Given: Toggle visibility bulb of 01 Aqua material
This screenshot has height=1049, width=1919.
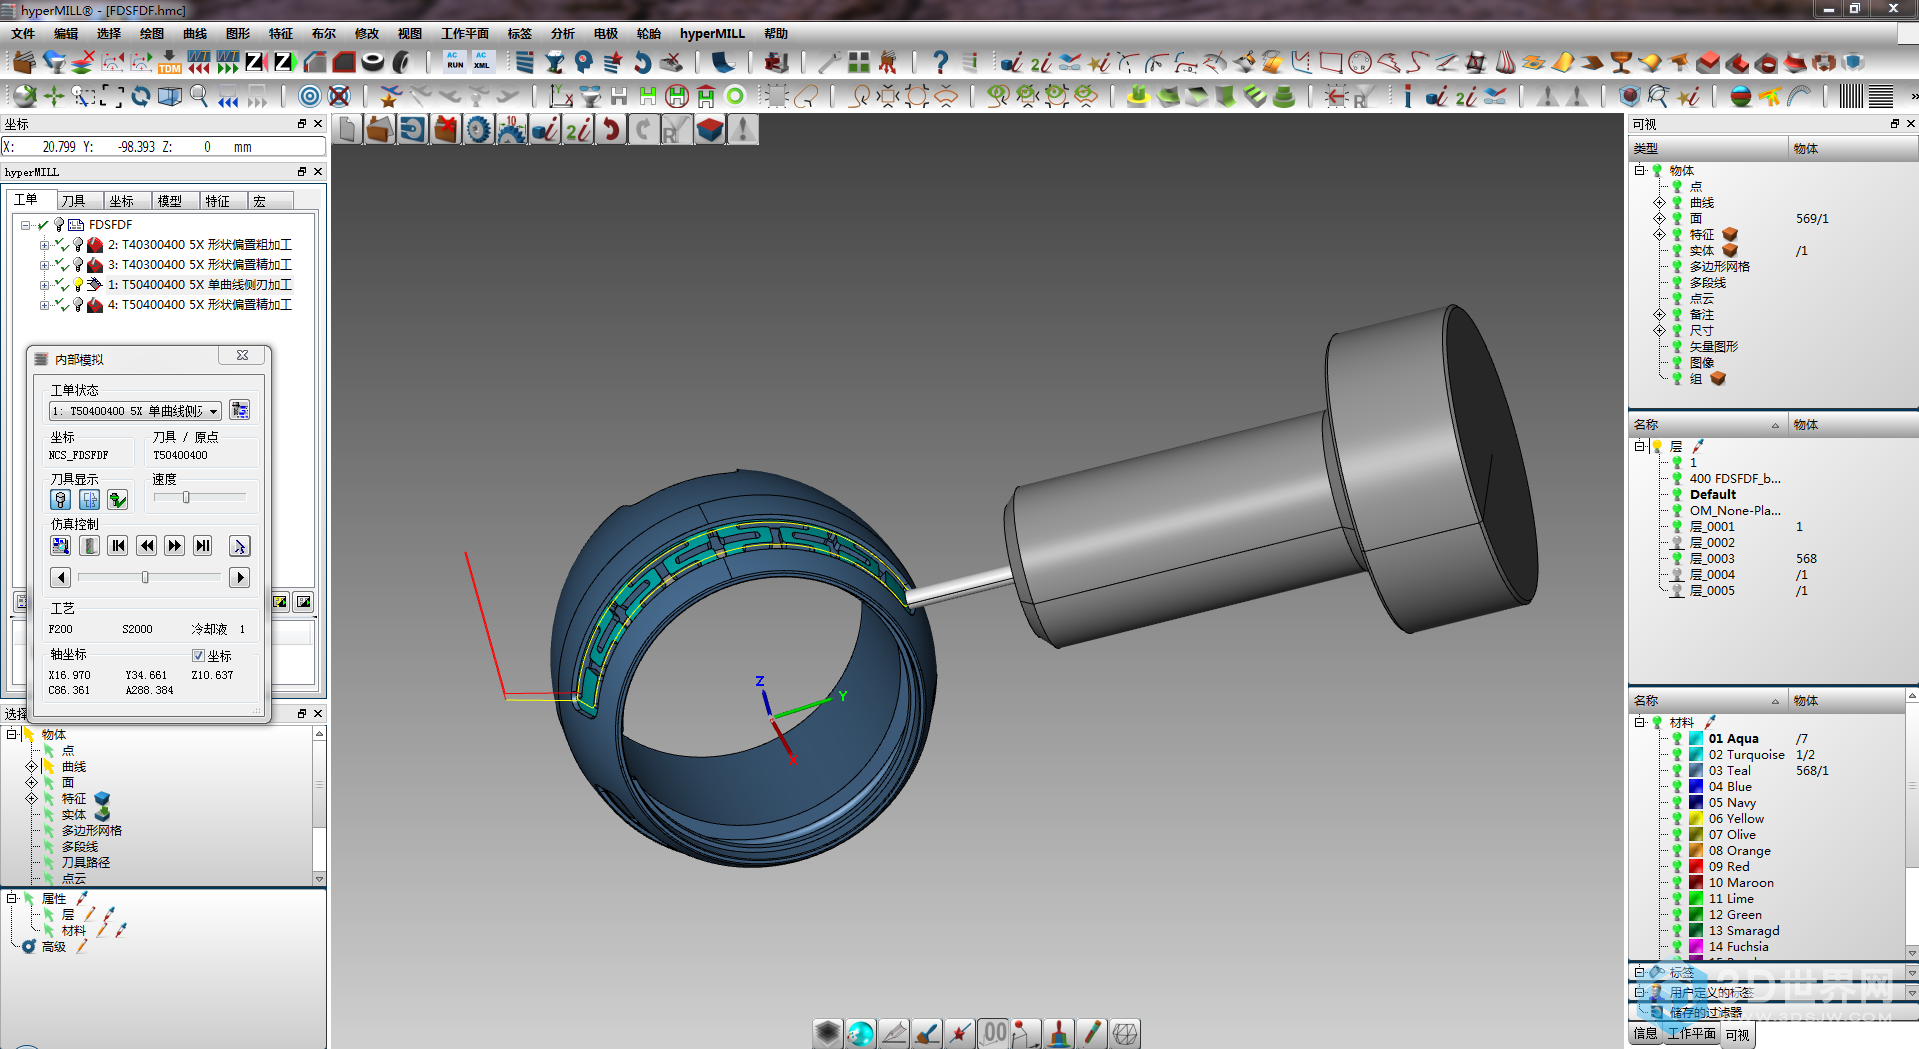Looking at the screenshot, I should pyautogui.click(x=1677, y=739).
